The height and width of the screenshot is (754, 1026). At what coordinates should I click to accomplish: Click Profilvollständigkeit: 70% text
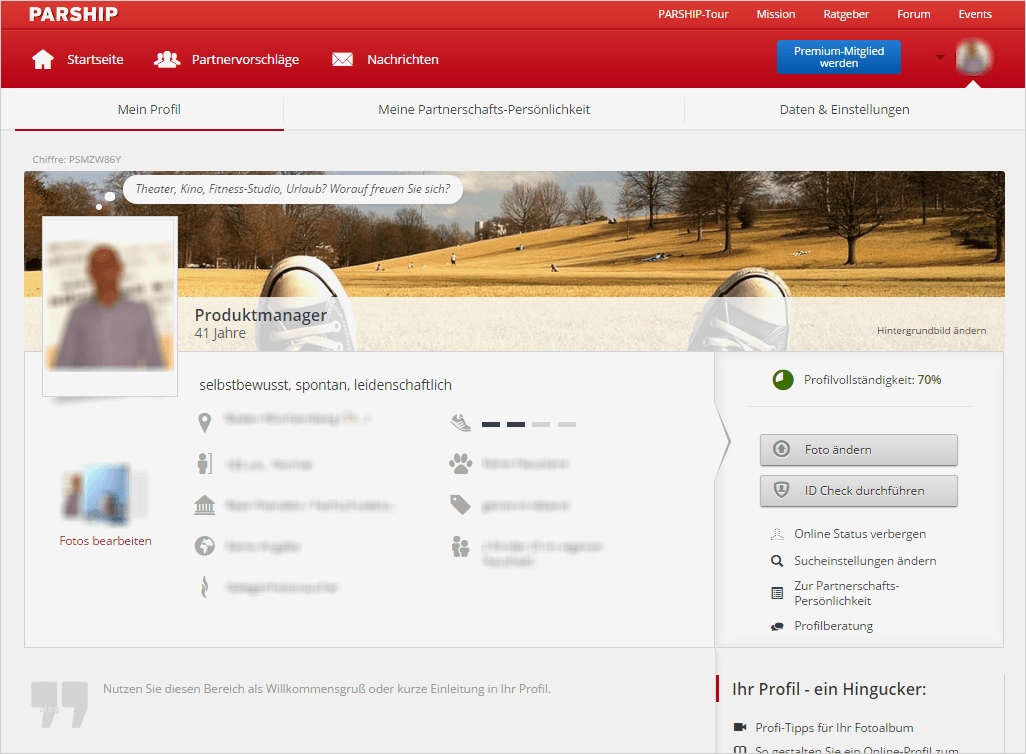click(x=872, y=380)
